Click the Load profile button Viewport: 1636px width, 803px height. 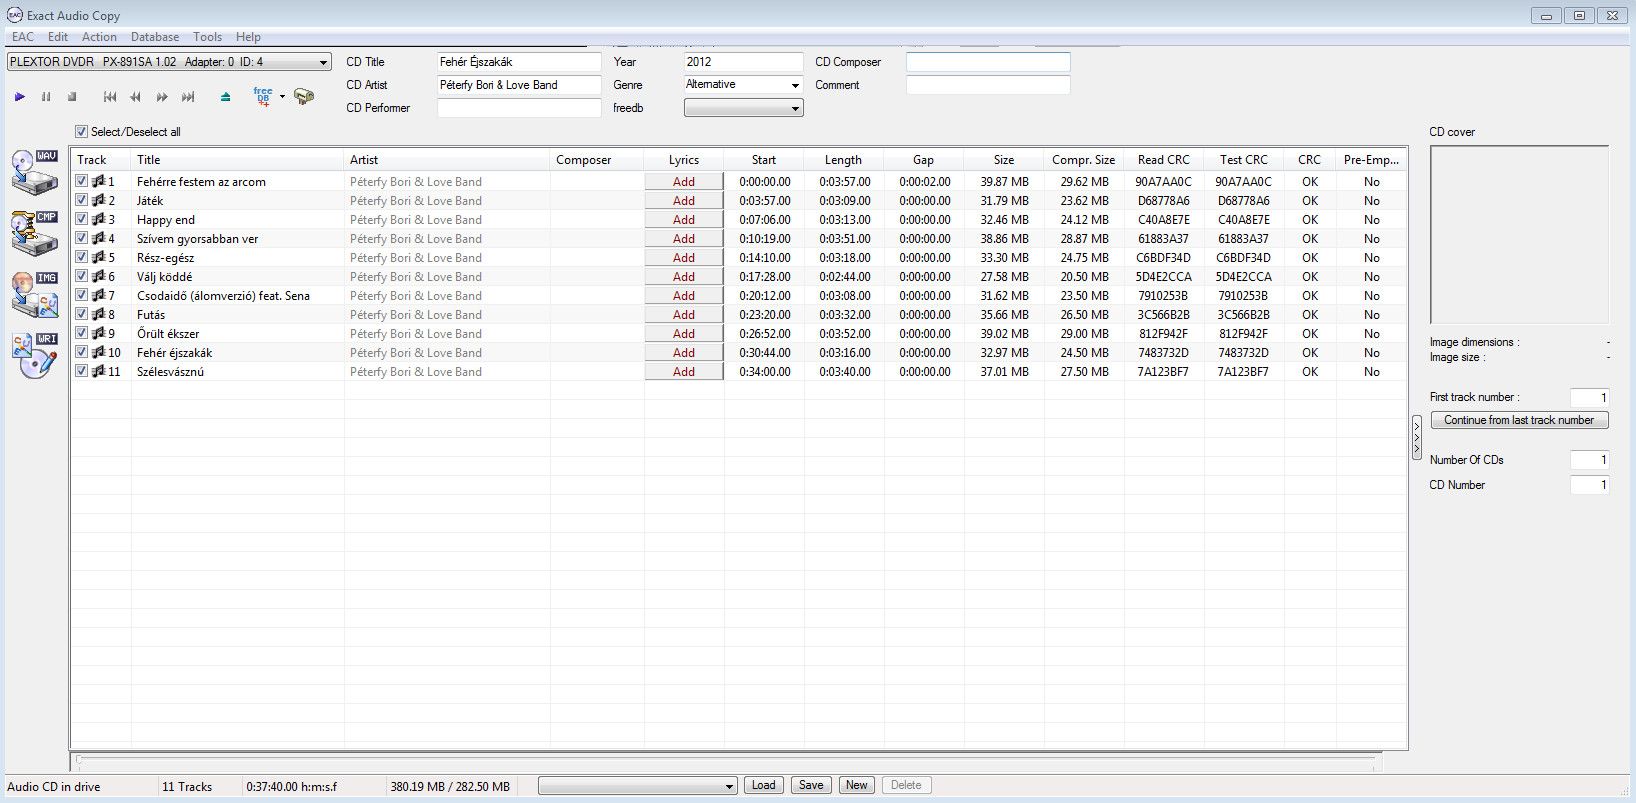(x=764, y=785)
